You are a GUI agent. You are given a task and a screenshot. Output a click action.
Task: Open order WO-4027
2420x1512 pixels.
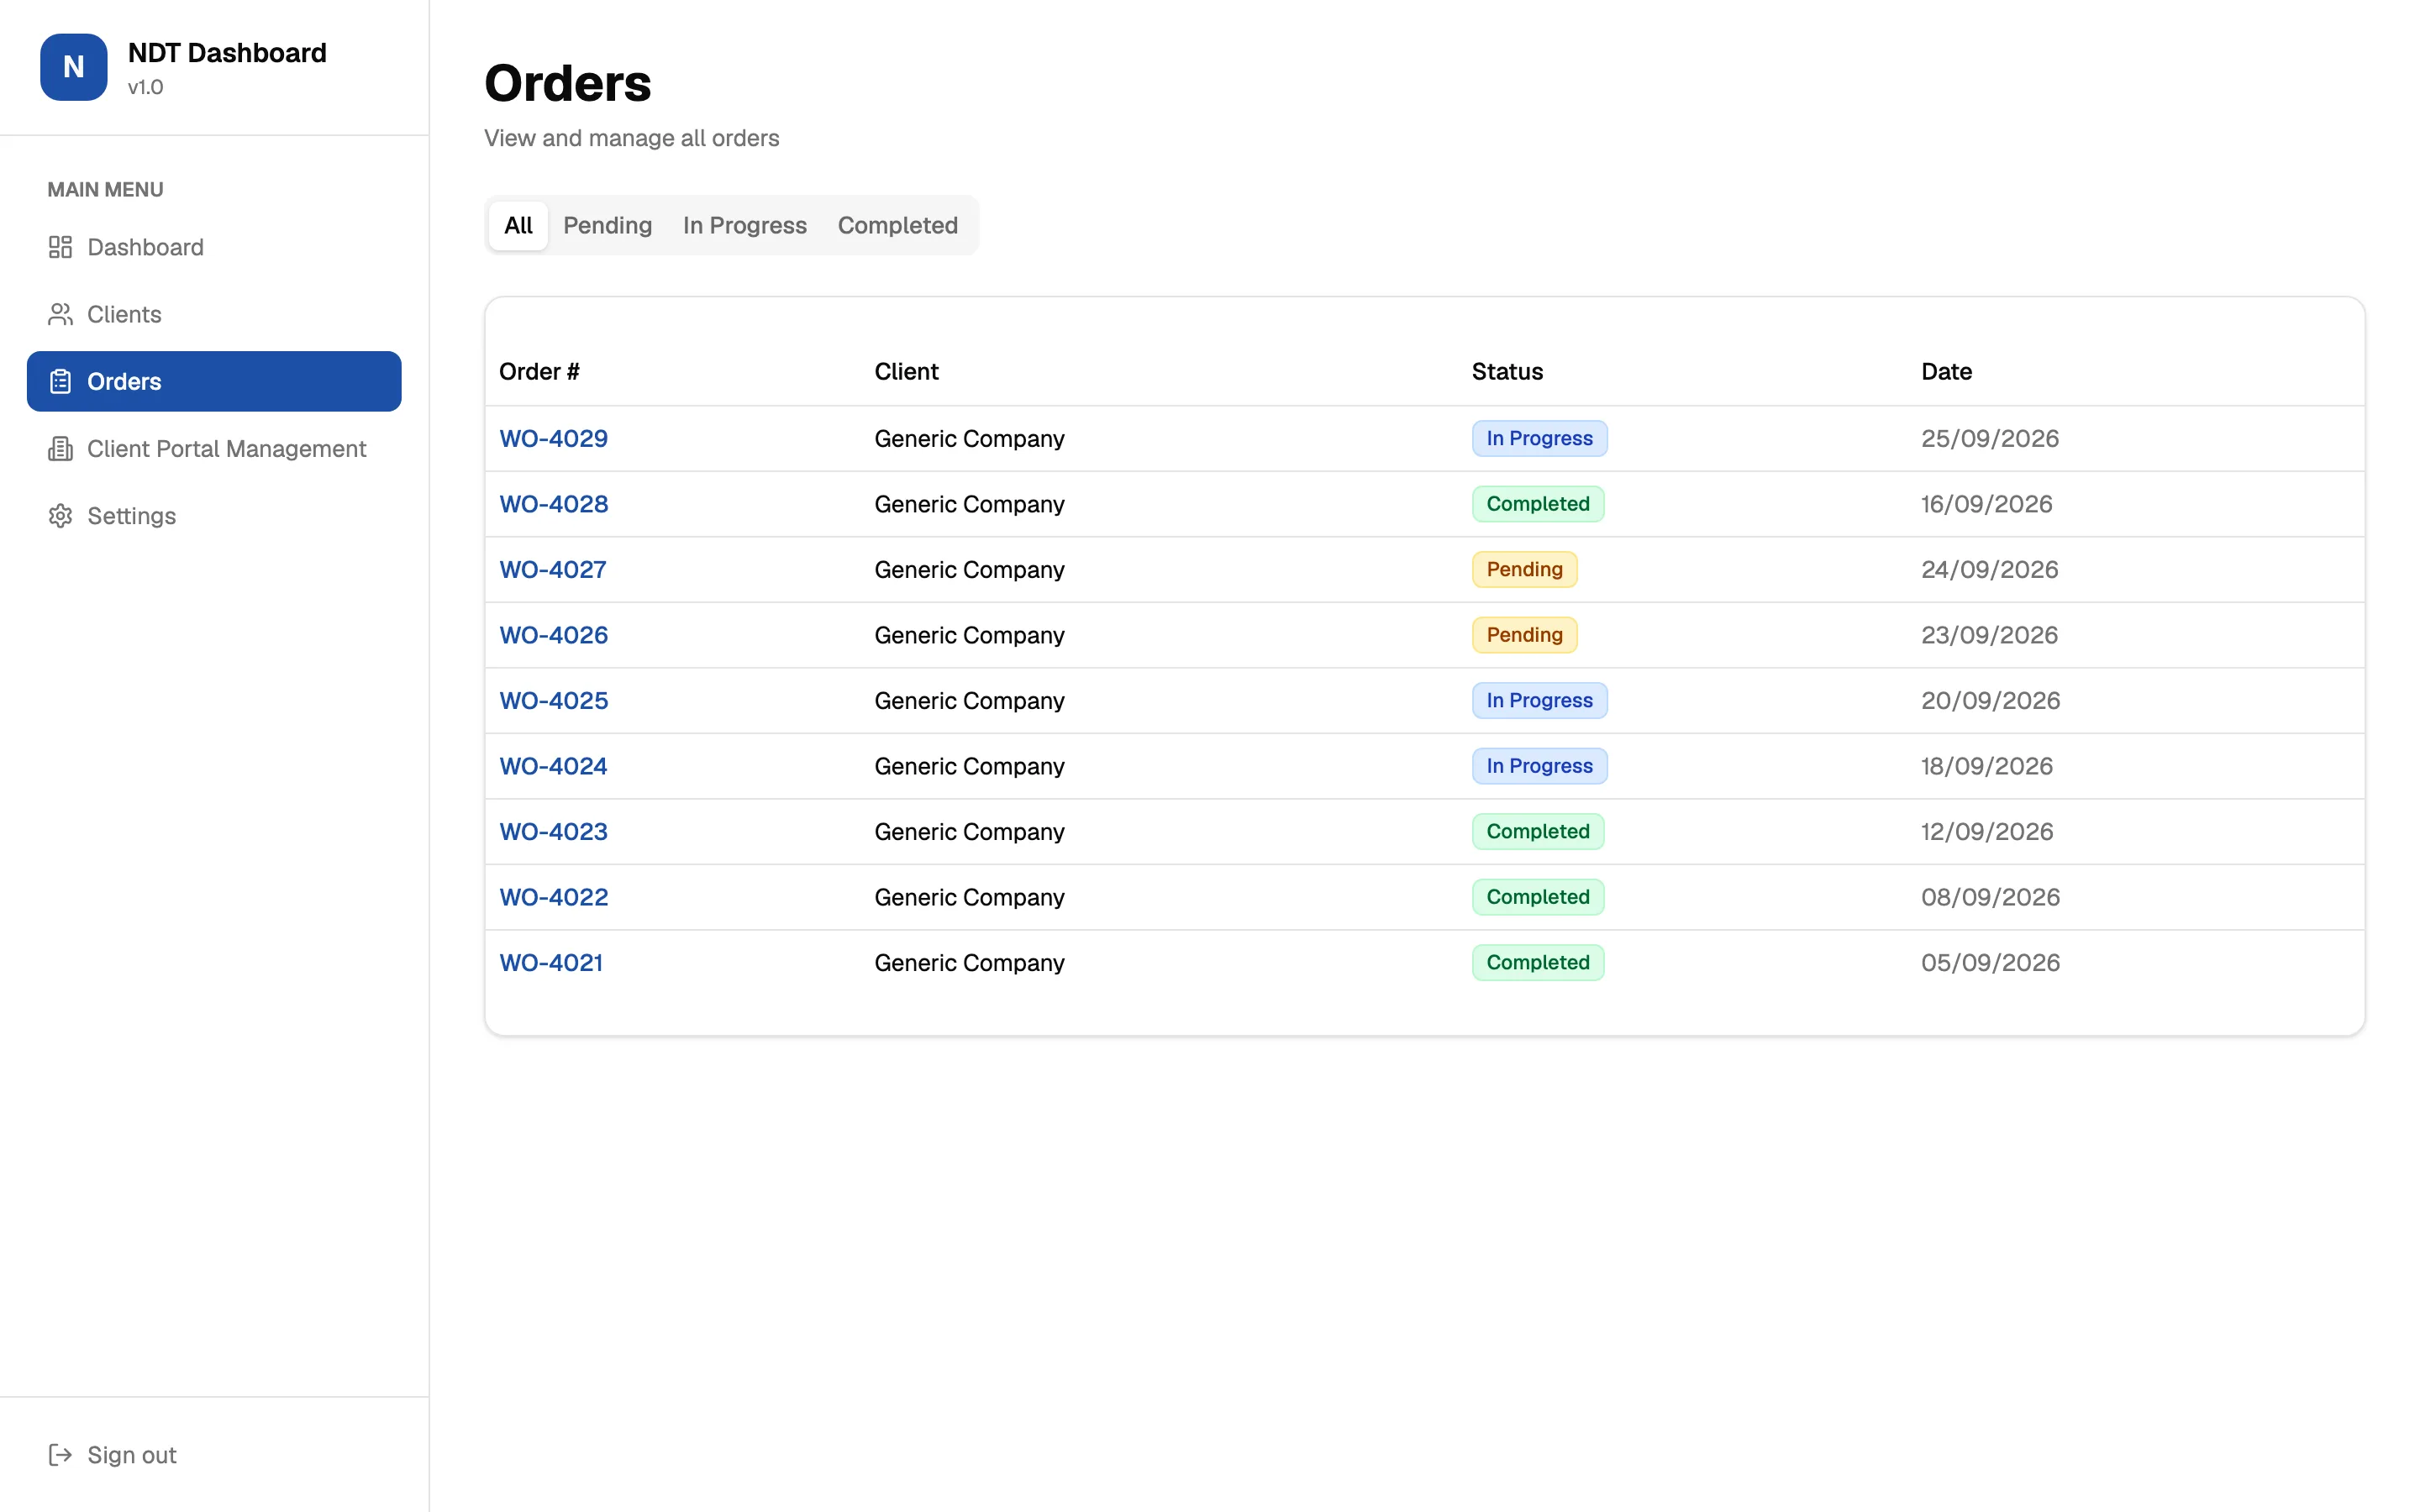[x=552, y=569]
